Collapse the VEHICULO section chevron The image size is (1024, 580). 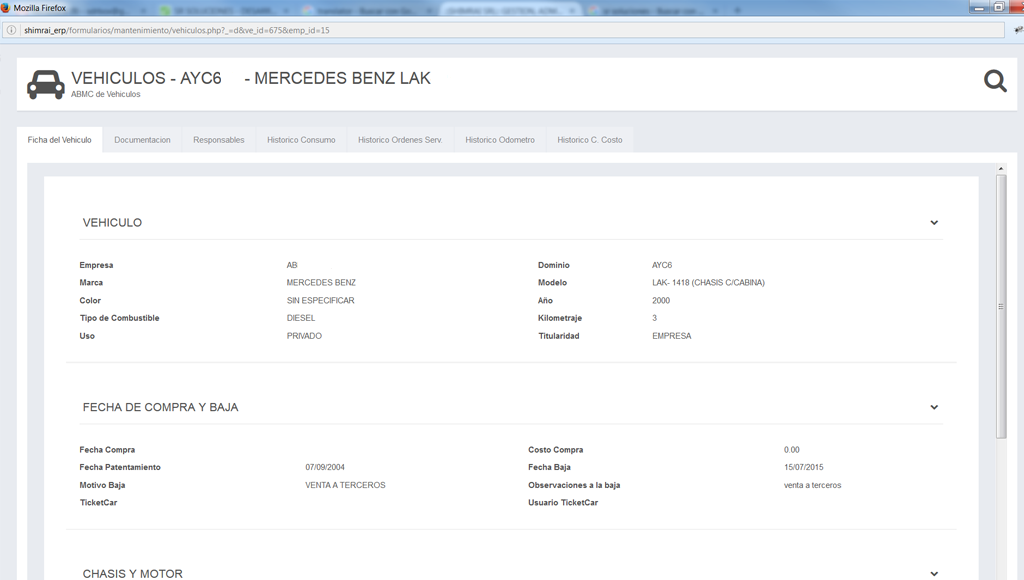[x=934, y=223]
